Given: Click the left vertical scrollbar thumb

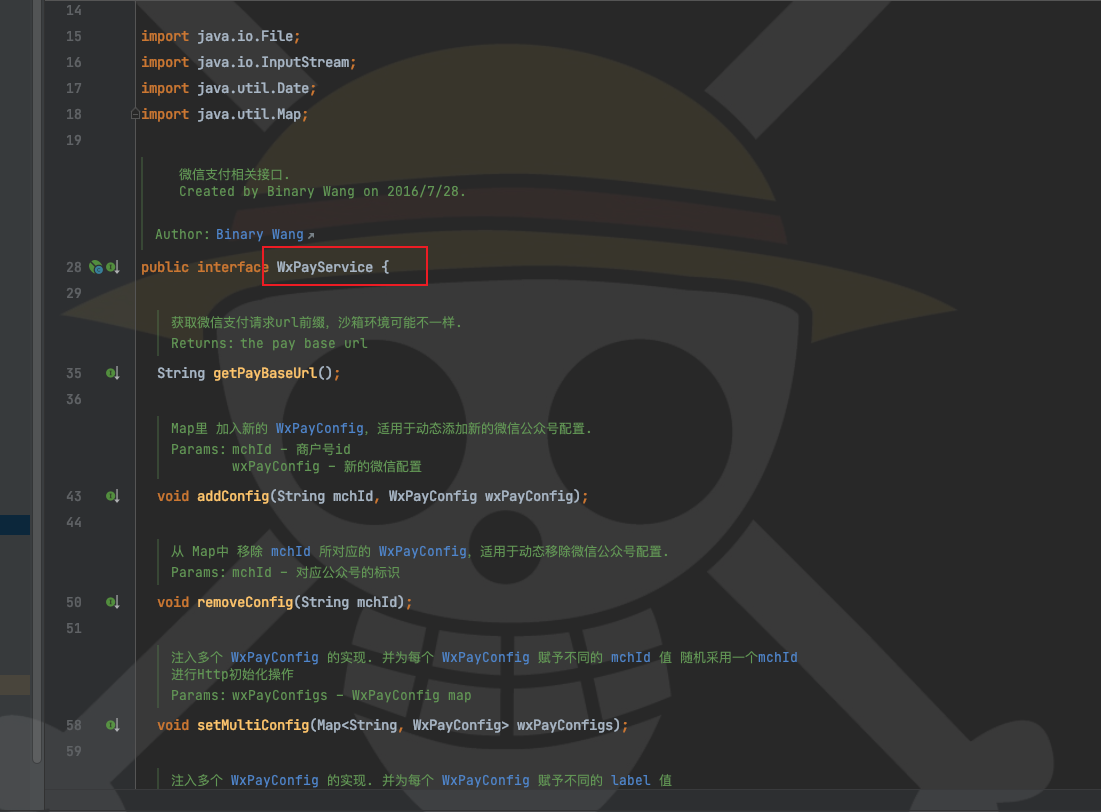Looking at the screenshot, I should coord(37,381).
